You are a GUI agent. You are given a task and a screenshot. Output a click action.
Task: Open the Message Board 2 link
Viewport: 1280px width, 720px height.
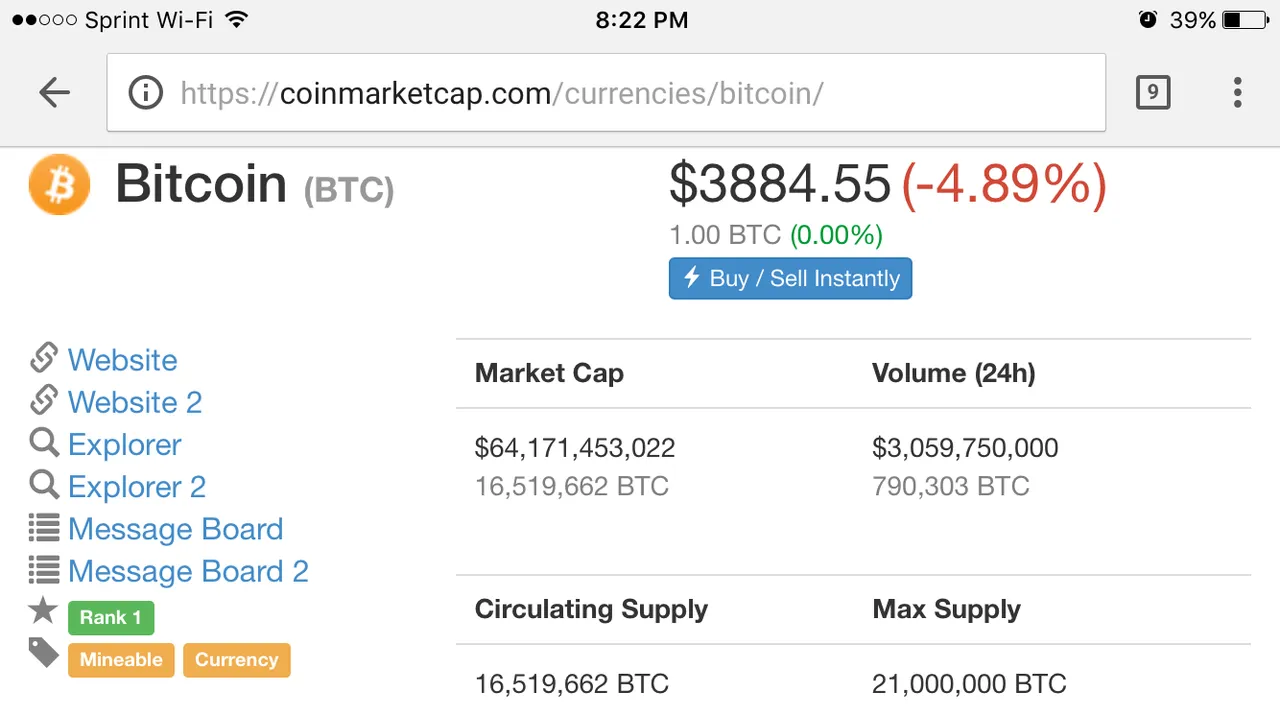[188, 571]
